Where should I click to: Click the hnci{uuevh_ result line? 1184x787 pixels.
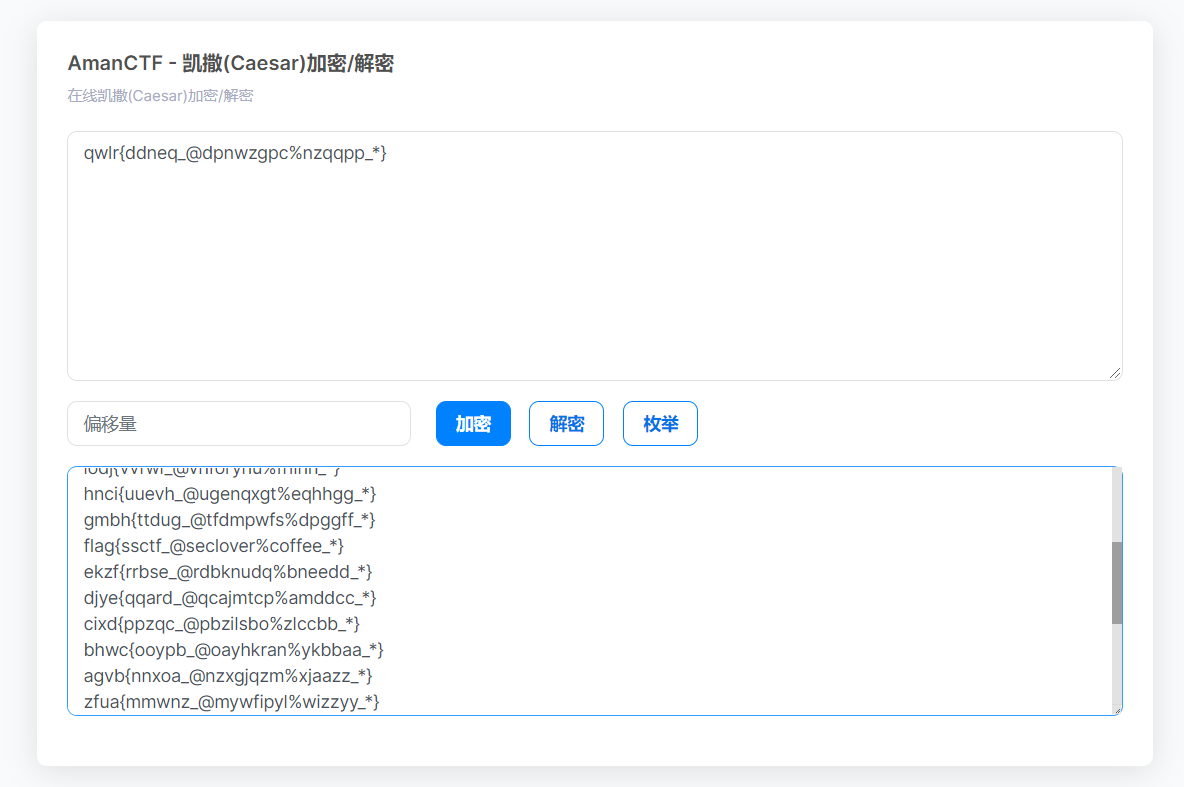pos(230,493)
